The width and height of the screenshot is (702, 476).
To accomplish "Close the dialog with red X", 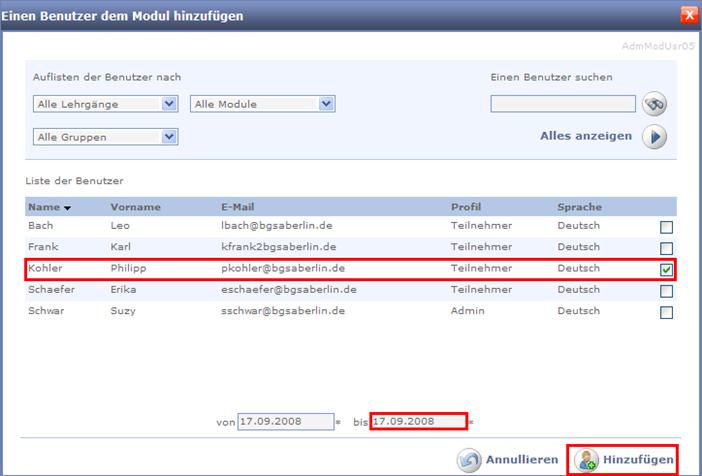I will pos(689,14).
